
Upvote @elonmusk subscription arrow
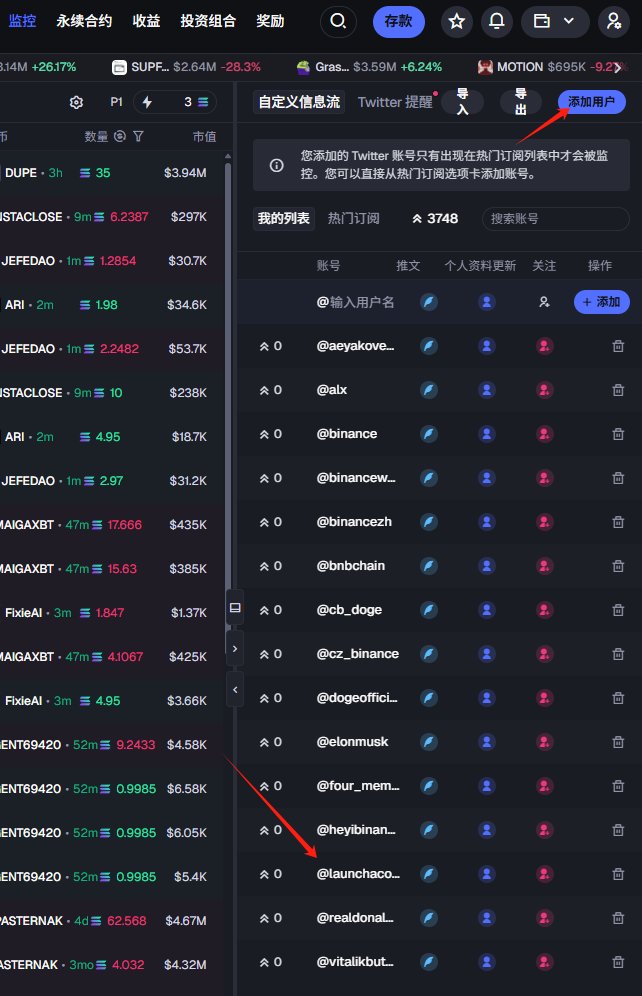pos(264,742)
